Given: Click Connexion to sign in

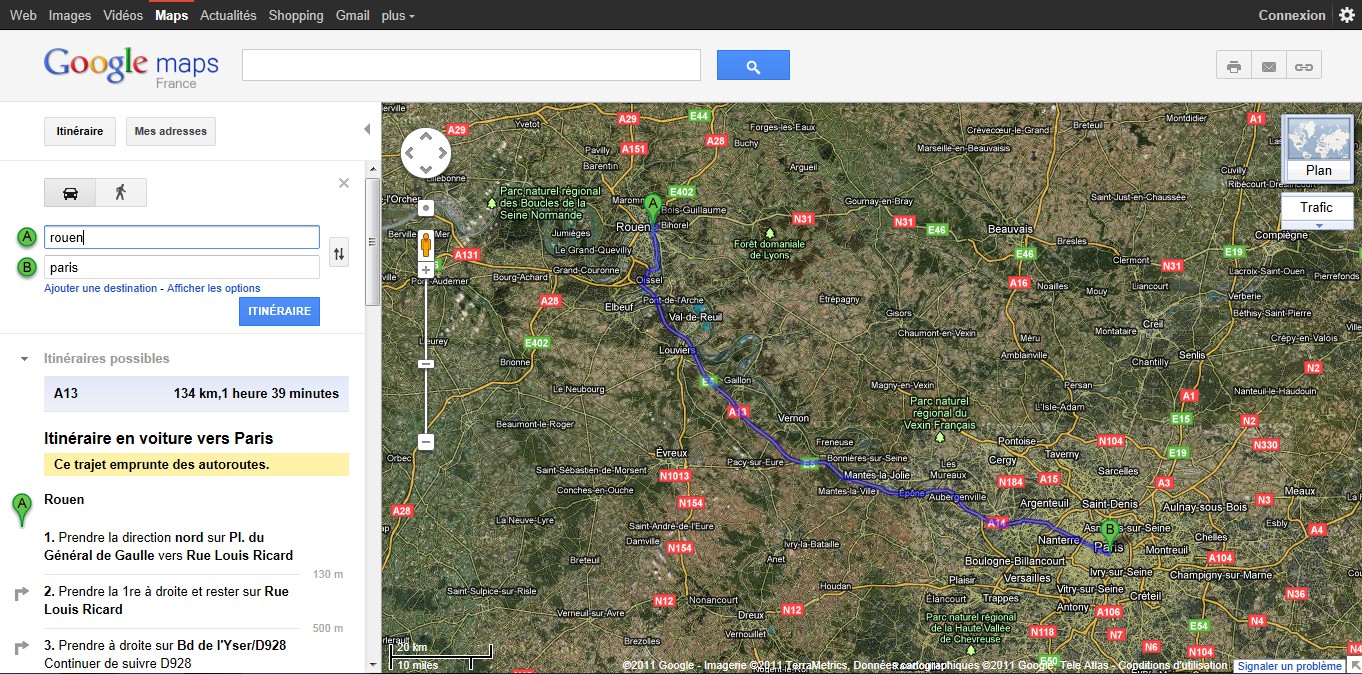Looking at the screenshot, I should tap(1292, 15).
